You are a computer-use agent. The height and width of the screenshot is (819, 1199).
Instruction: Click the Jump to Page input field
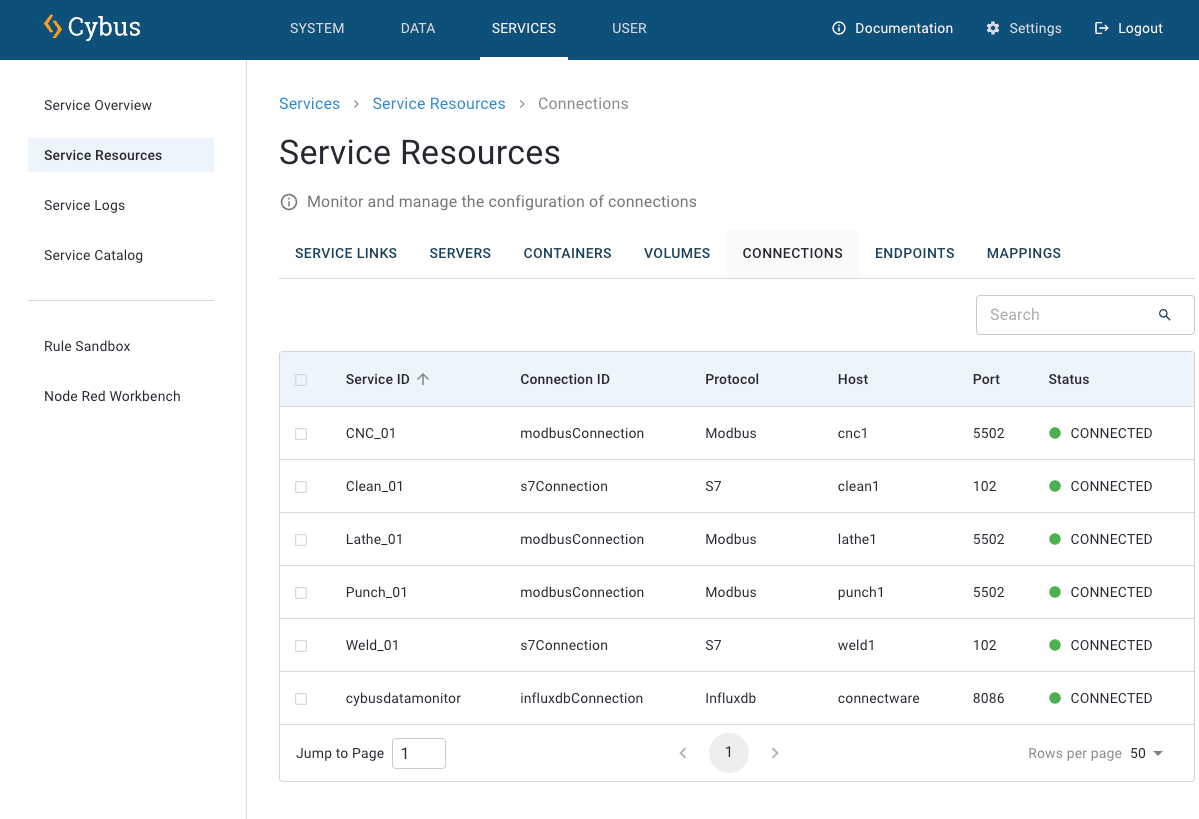click(418, 753)
